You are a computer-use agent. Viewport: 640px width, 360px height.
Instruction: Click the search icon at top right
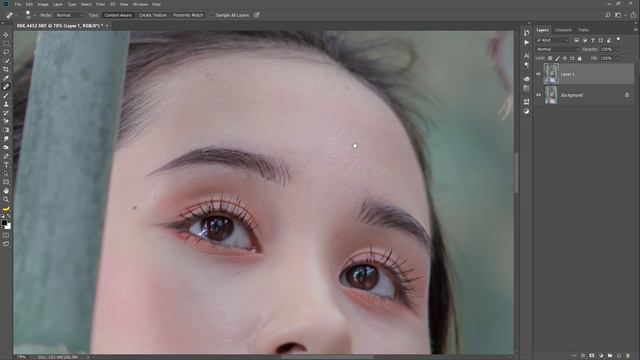608,15
